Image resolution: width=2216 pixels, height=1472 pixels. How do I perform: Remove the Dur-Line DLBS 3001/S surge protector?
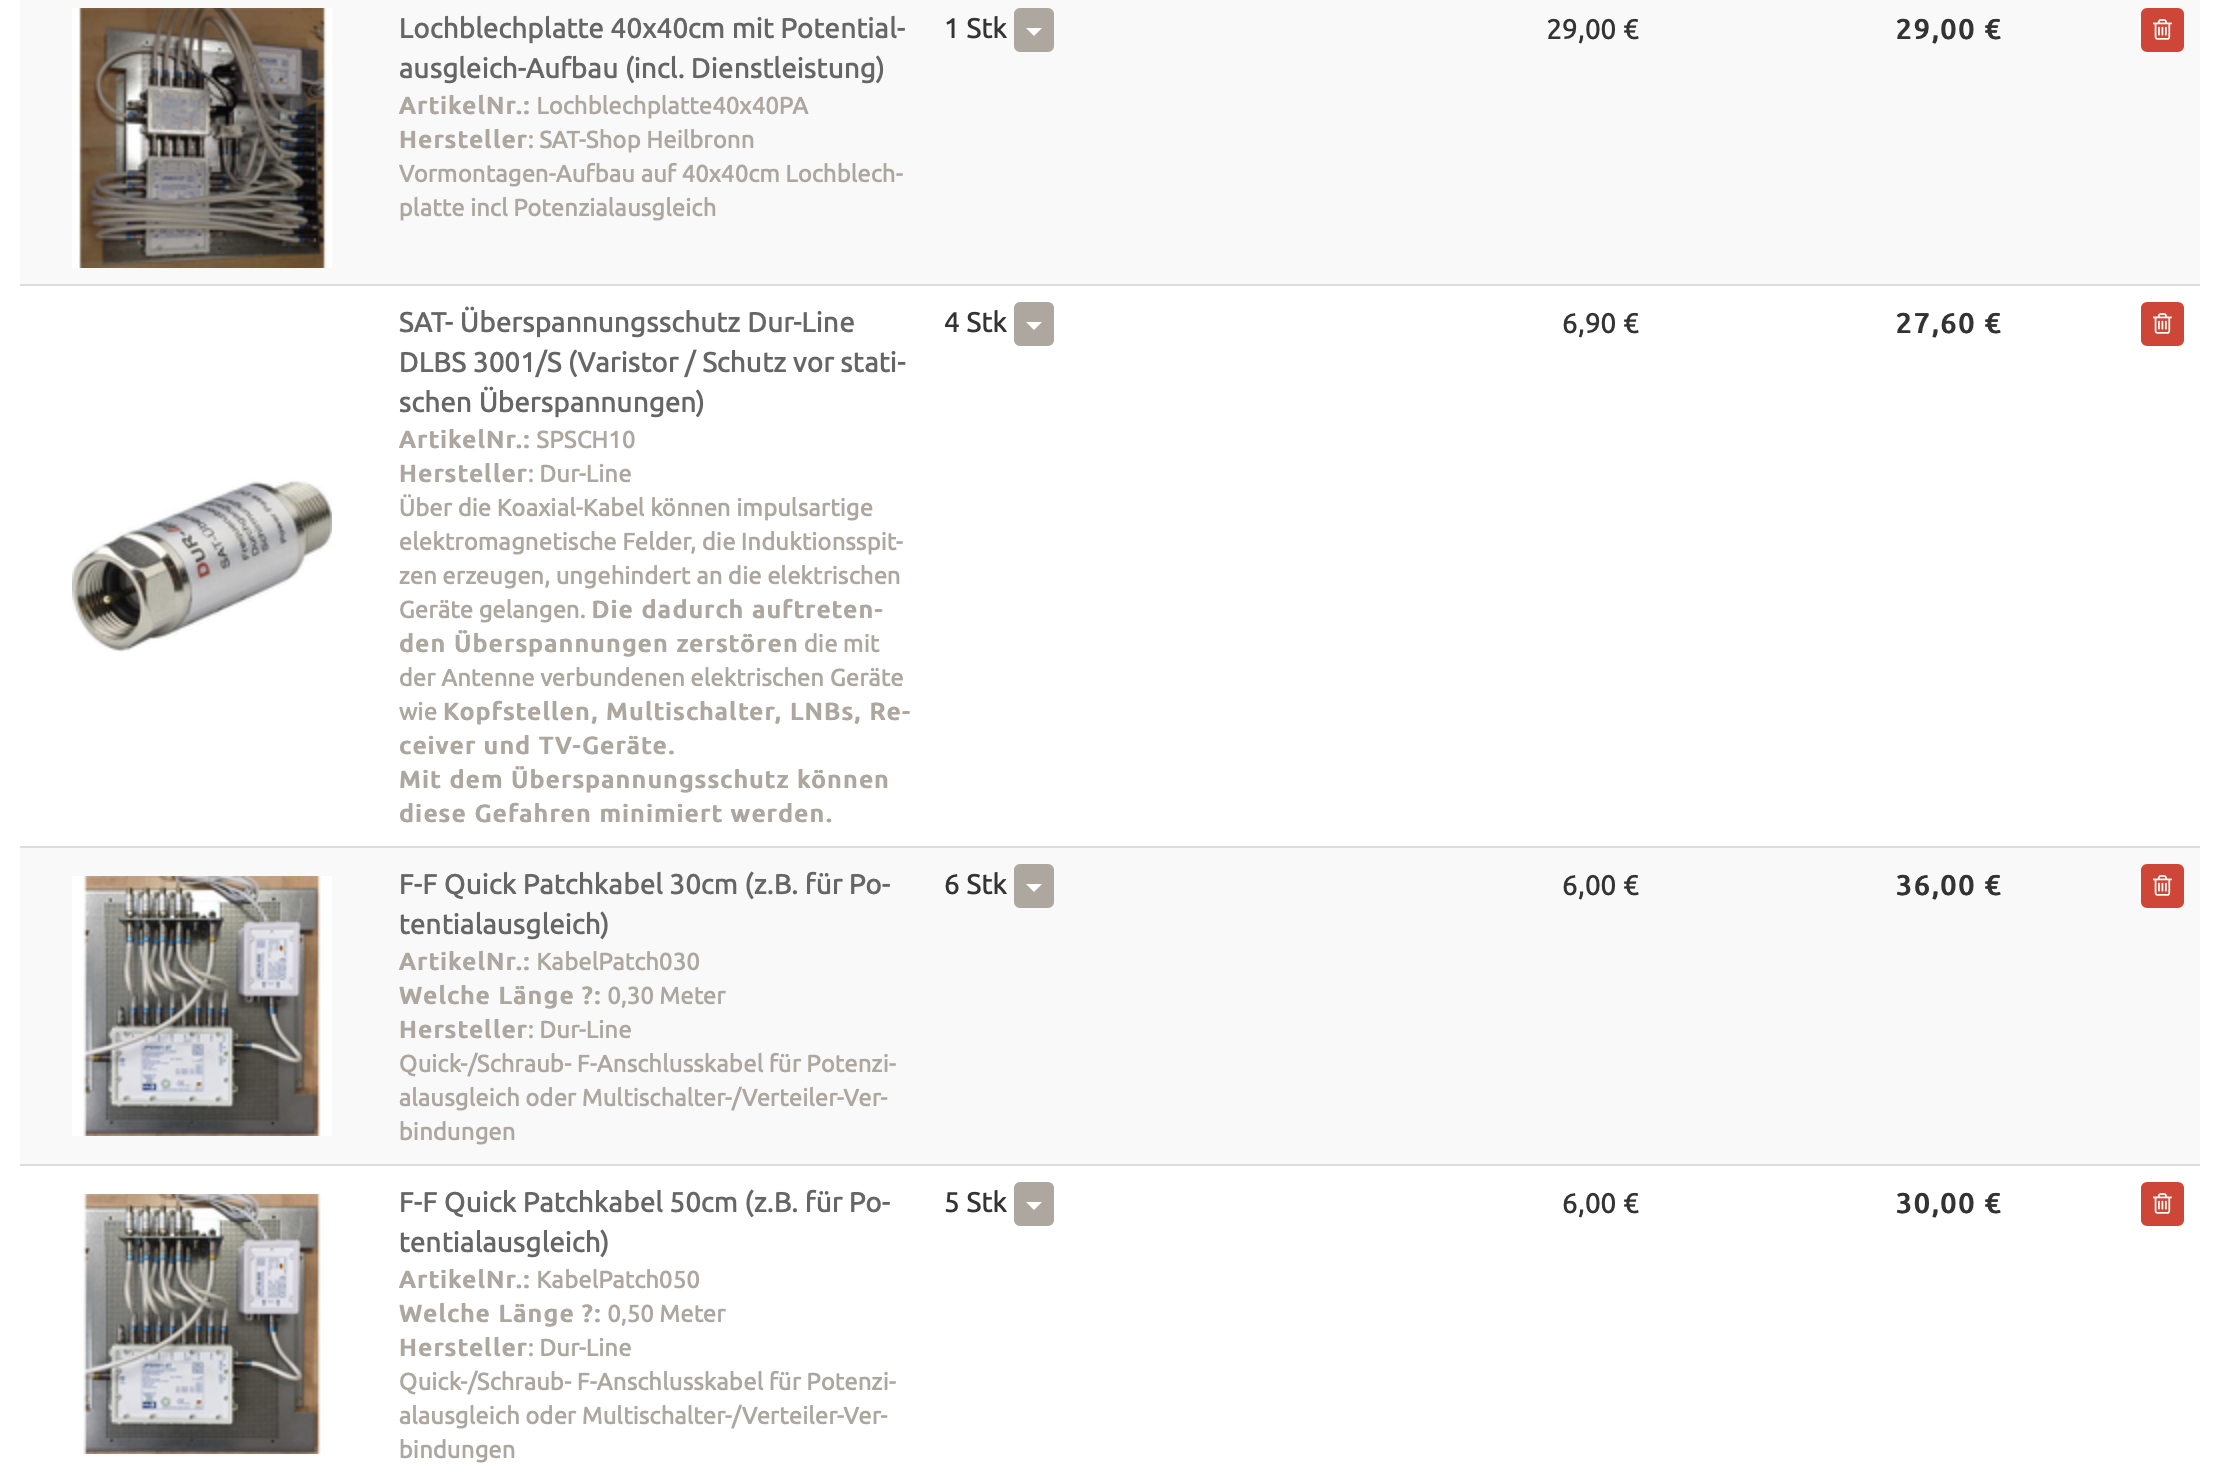[x=2161, y=324]
